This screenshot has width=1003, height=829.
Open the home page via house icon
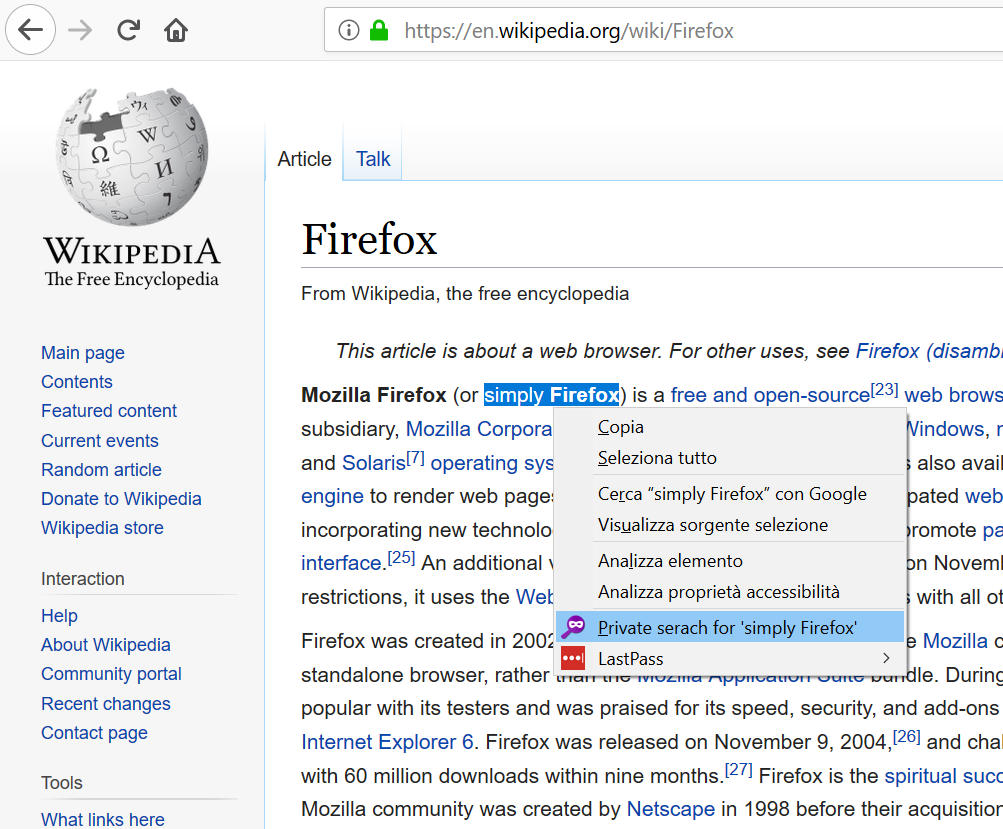point(175,29)
